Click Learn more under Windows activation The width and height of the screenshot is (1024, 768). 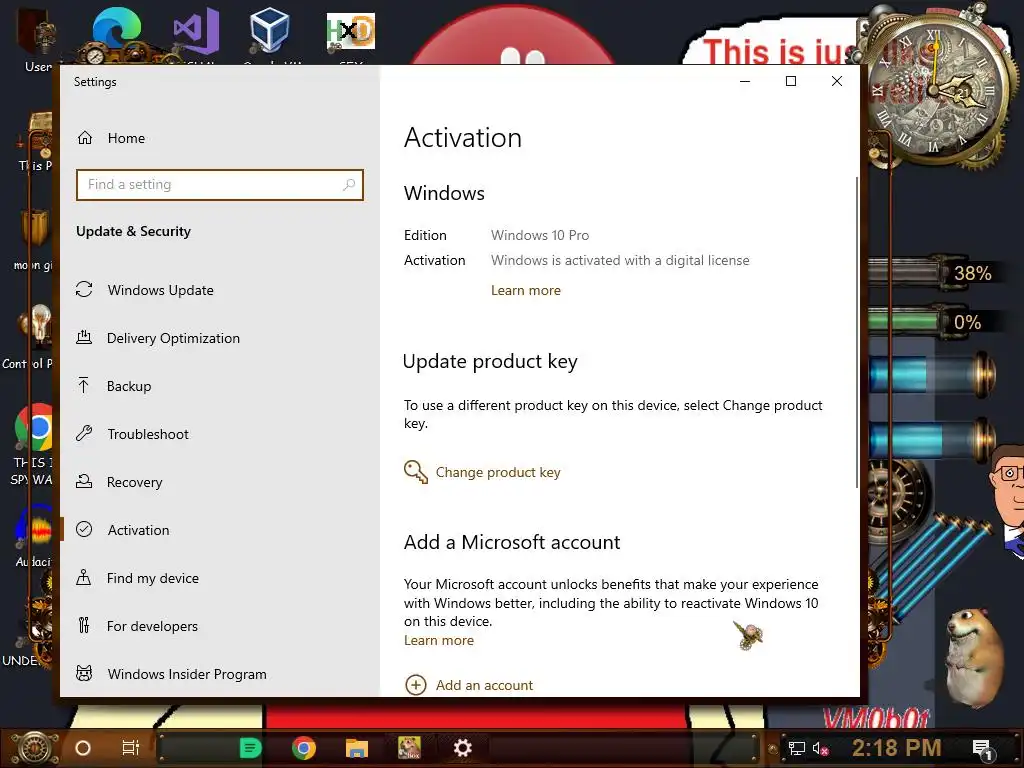tap(526, 291)
